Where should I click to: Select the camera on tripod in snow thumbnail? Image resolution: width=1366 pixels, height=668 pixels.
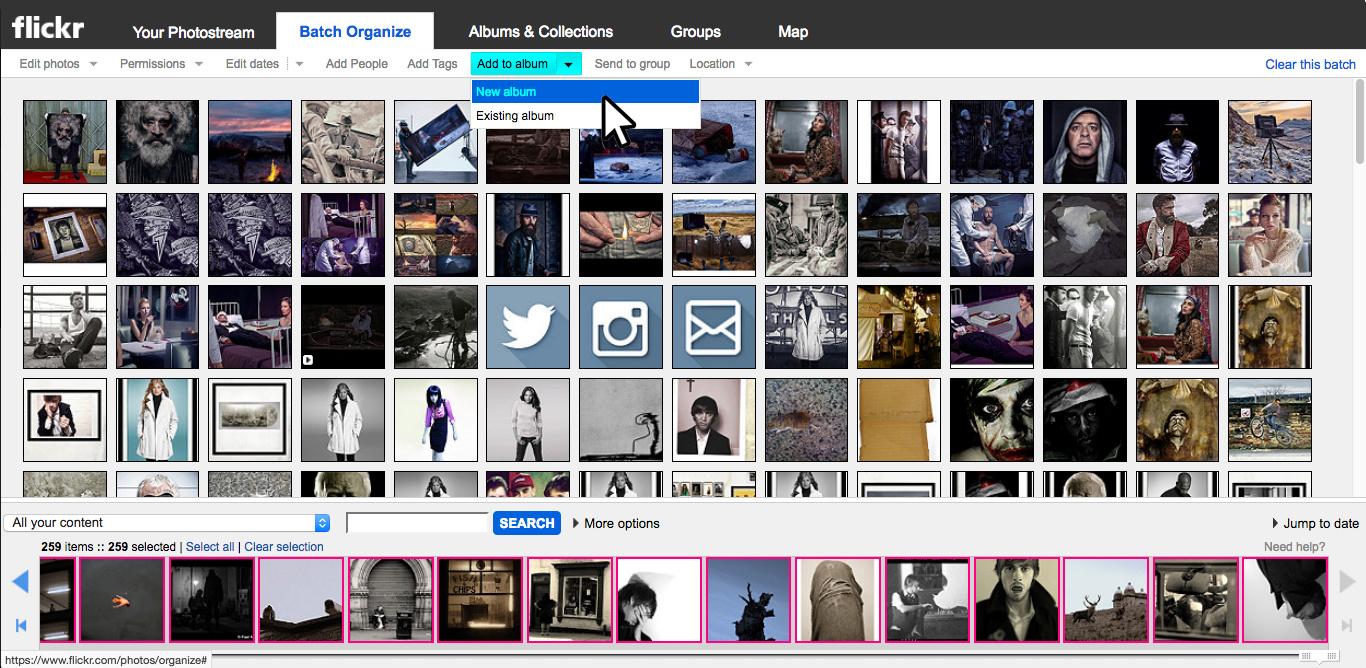(x=1270, y=141)
